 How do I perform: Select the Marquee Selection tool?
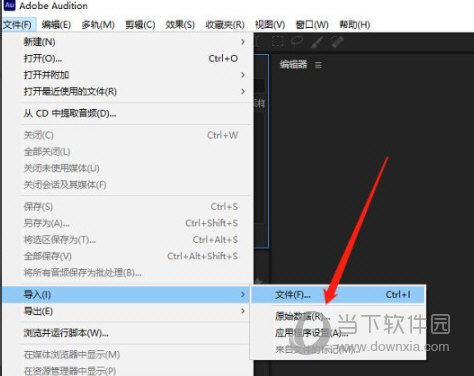[x=278, y=41]
